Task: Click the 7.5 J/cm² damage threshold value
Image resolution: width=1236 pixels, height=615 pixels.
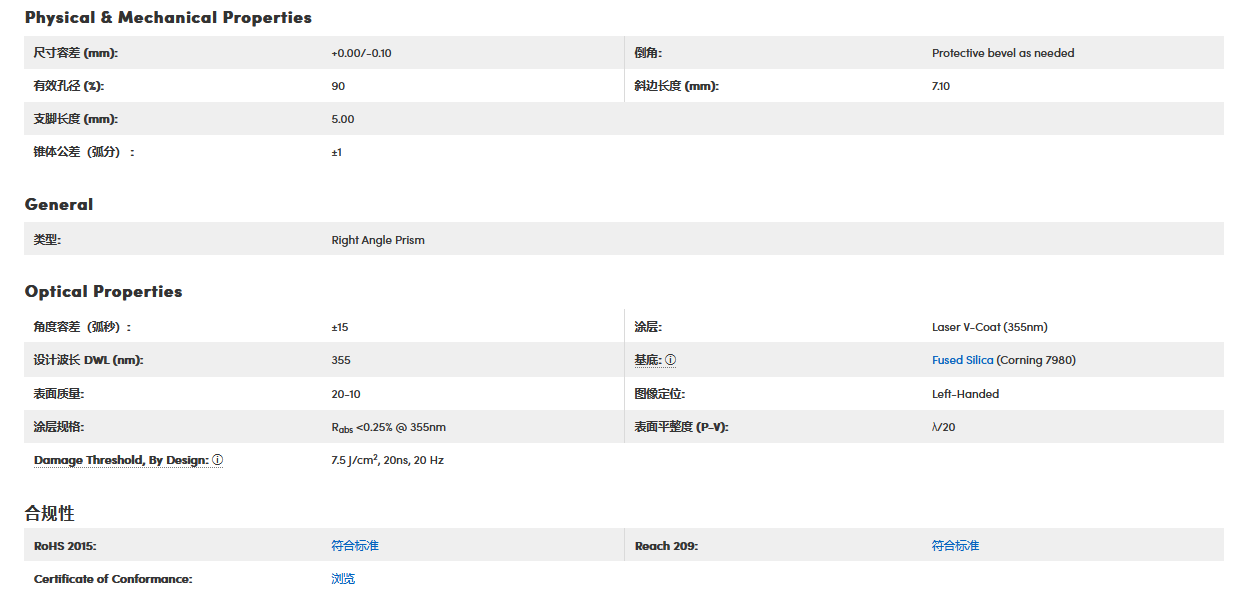Action: click(x=387, y=460)
